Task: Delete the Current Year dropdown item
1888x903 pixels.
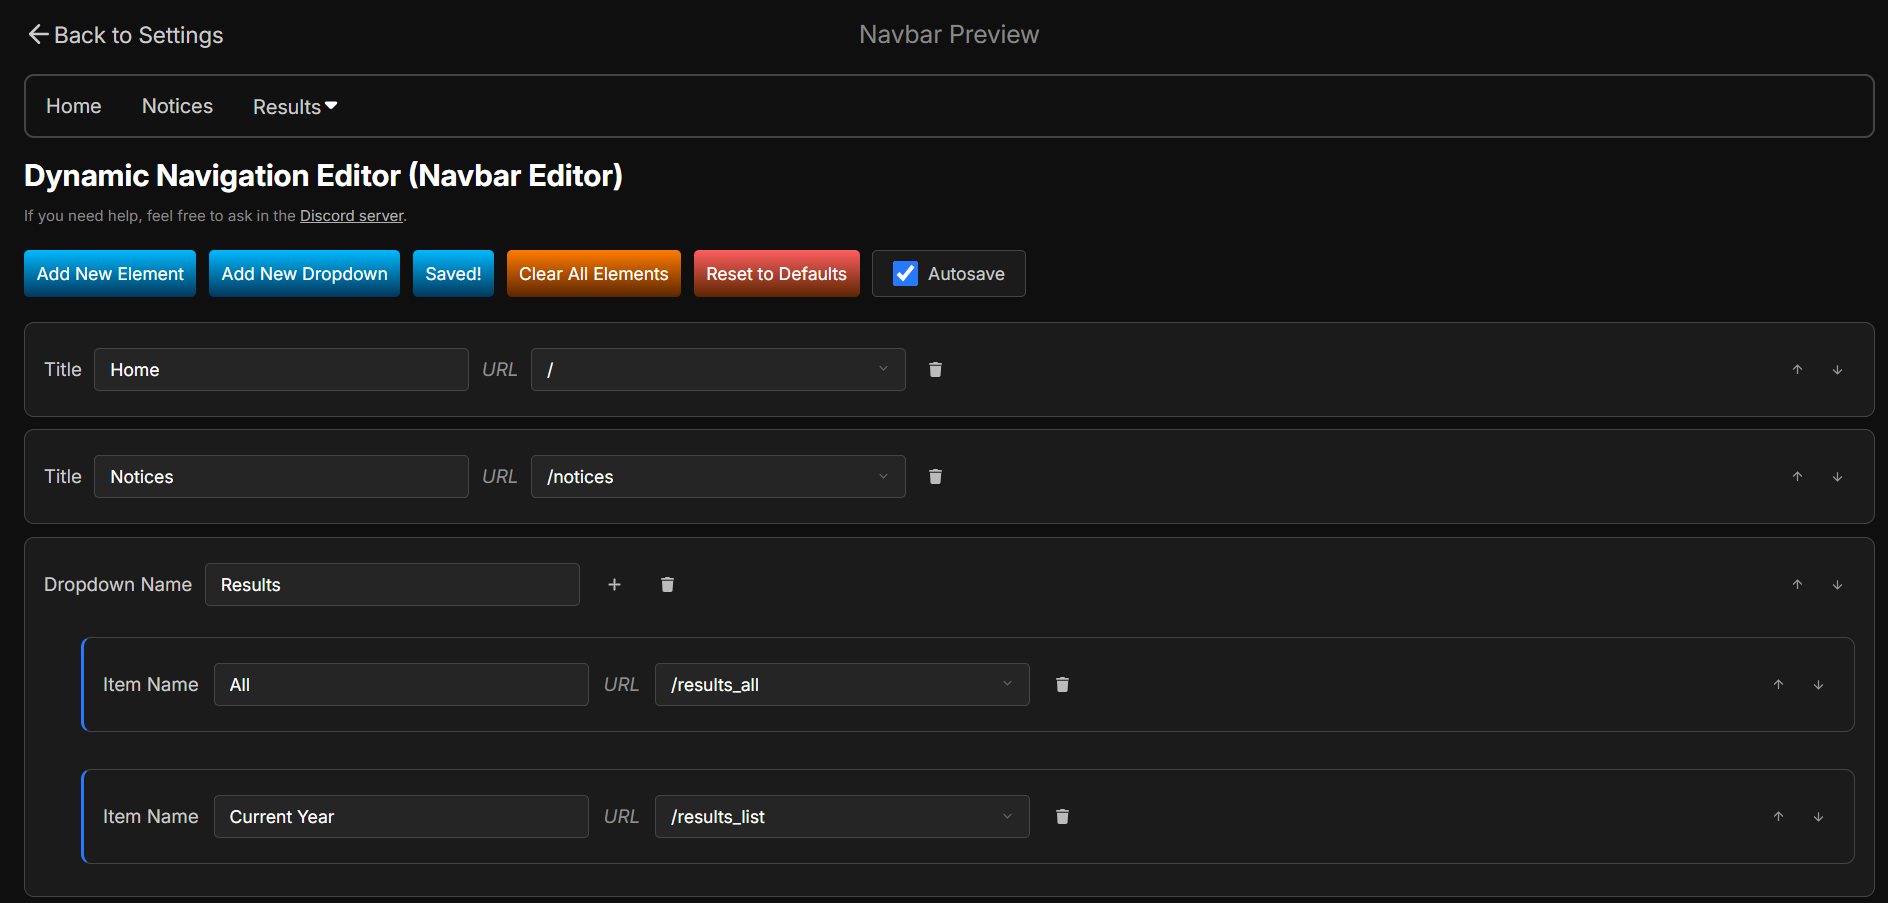Action: [x=1062, y=816]
